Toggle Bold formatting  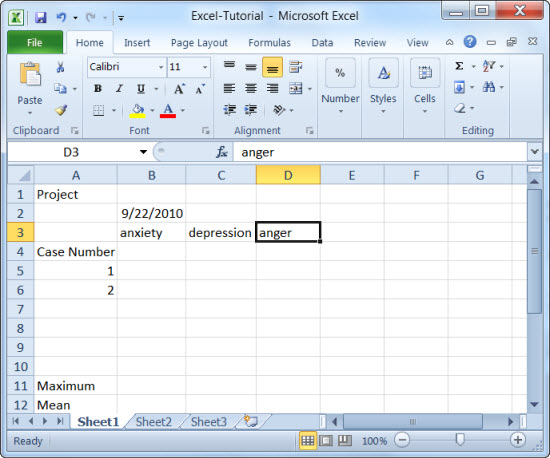98,89
